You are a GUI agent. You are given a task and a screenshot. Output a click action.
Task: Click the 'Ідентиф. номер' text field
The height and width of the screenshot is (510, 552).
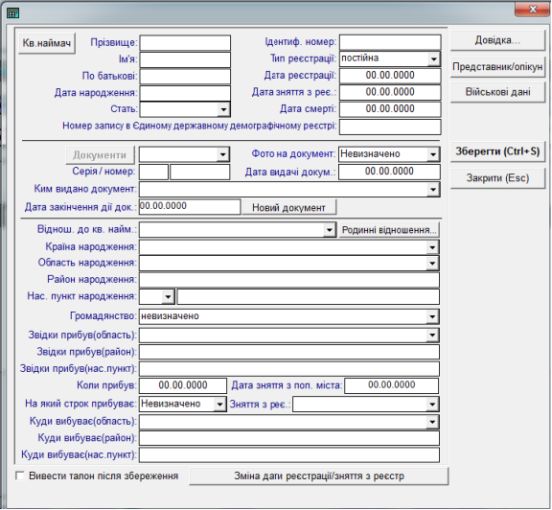pyautogui.click(x=390, y=42)
